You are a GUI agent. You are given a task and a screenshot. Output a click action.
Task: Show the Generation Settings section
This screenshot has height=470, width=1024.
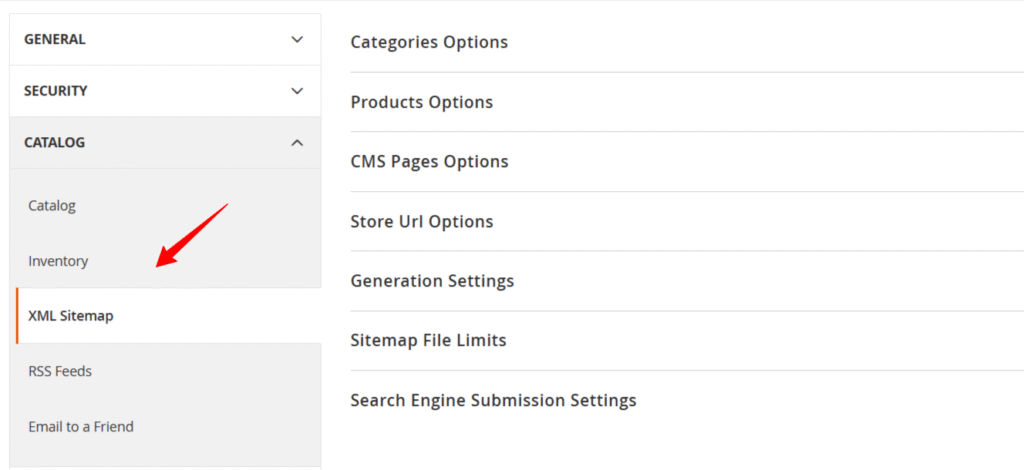click(432, 281)
